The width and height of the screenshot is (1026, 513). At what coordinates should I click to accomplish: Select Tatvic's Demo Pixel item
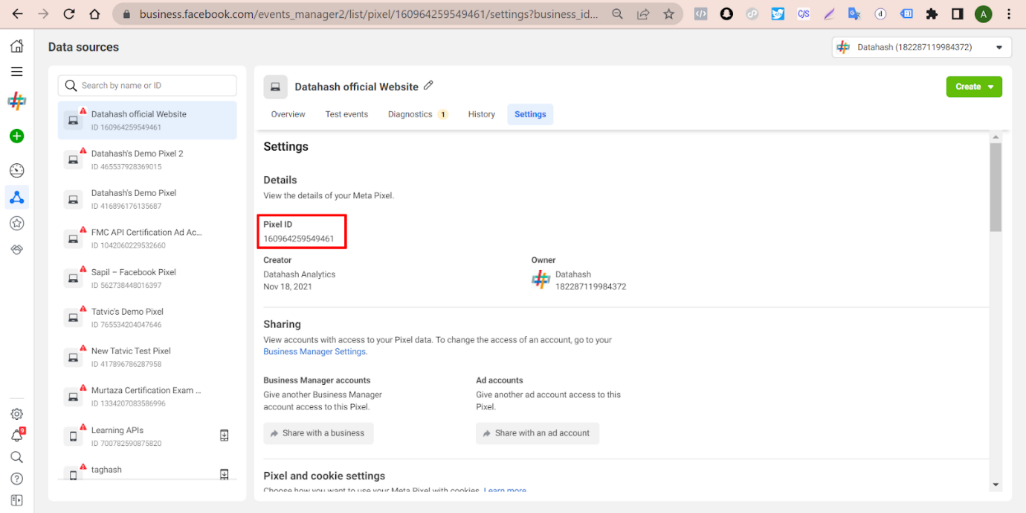pos(147,317)
